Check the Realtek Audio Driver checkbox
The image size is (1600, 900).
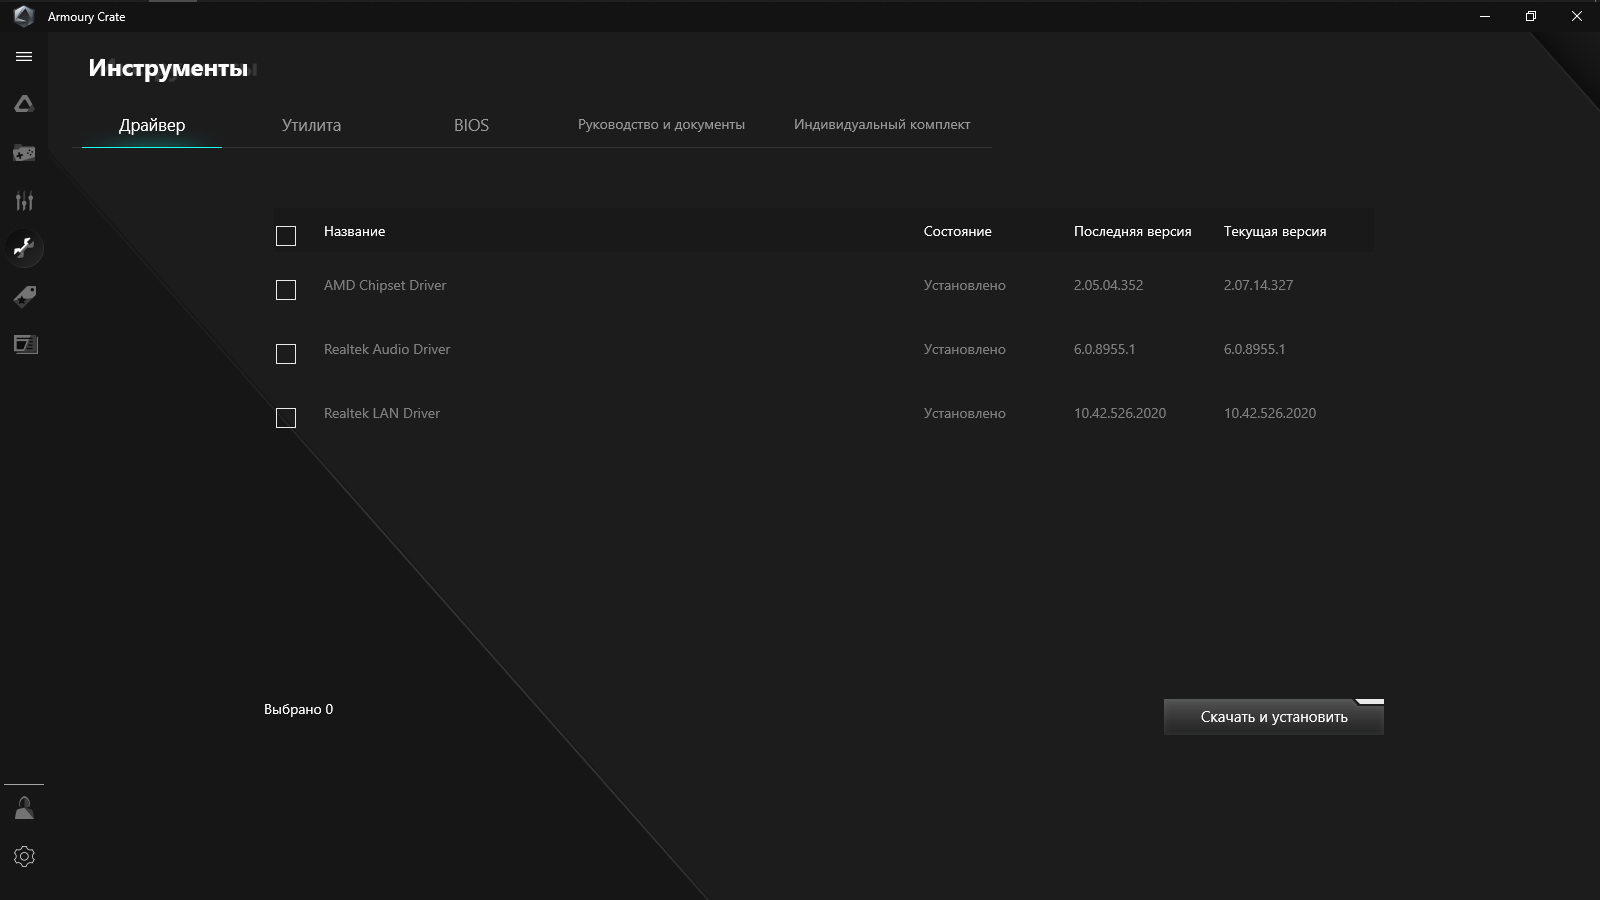pyautogui.click(x=286, y=354)
